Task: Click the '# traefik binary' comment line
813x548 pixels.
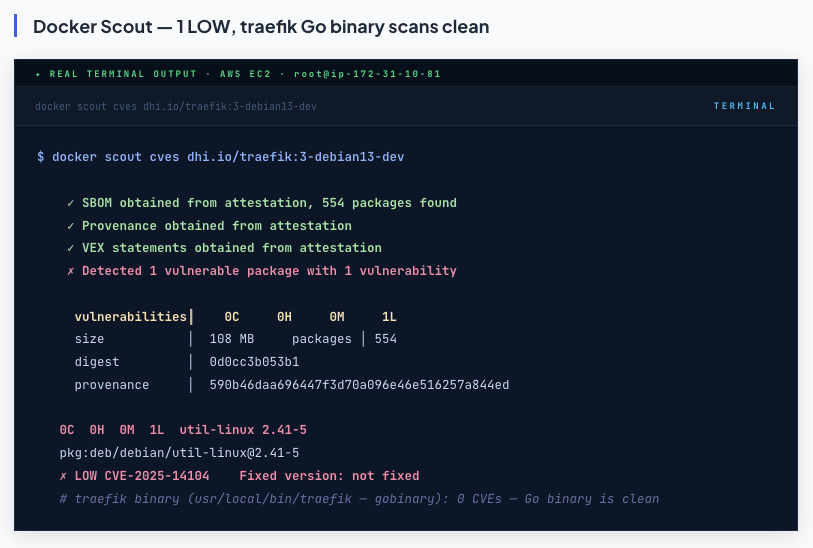Action: click(359, 499)
